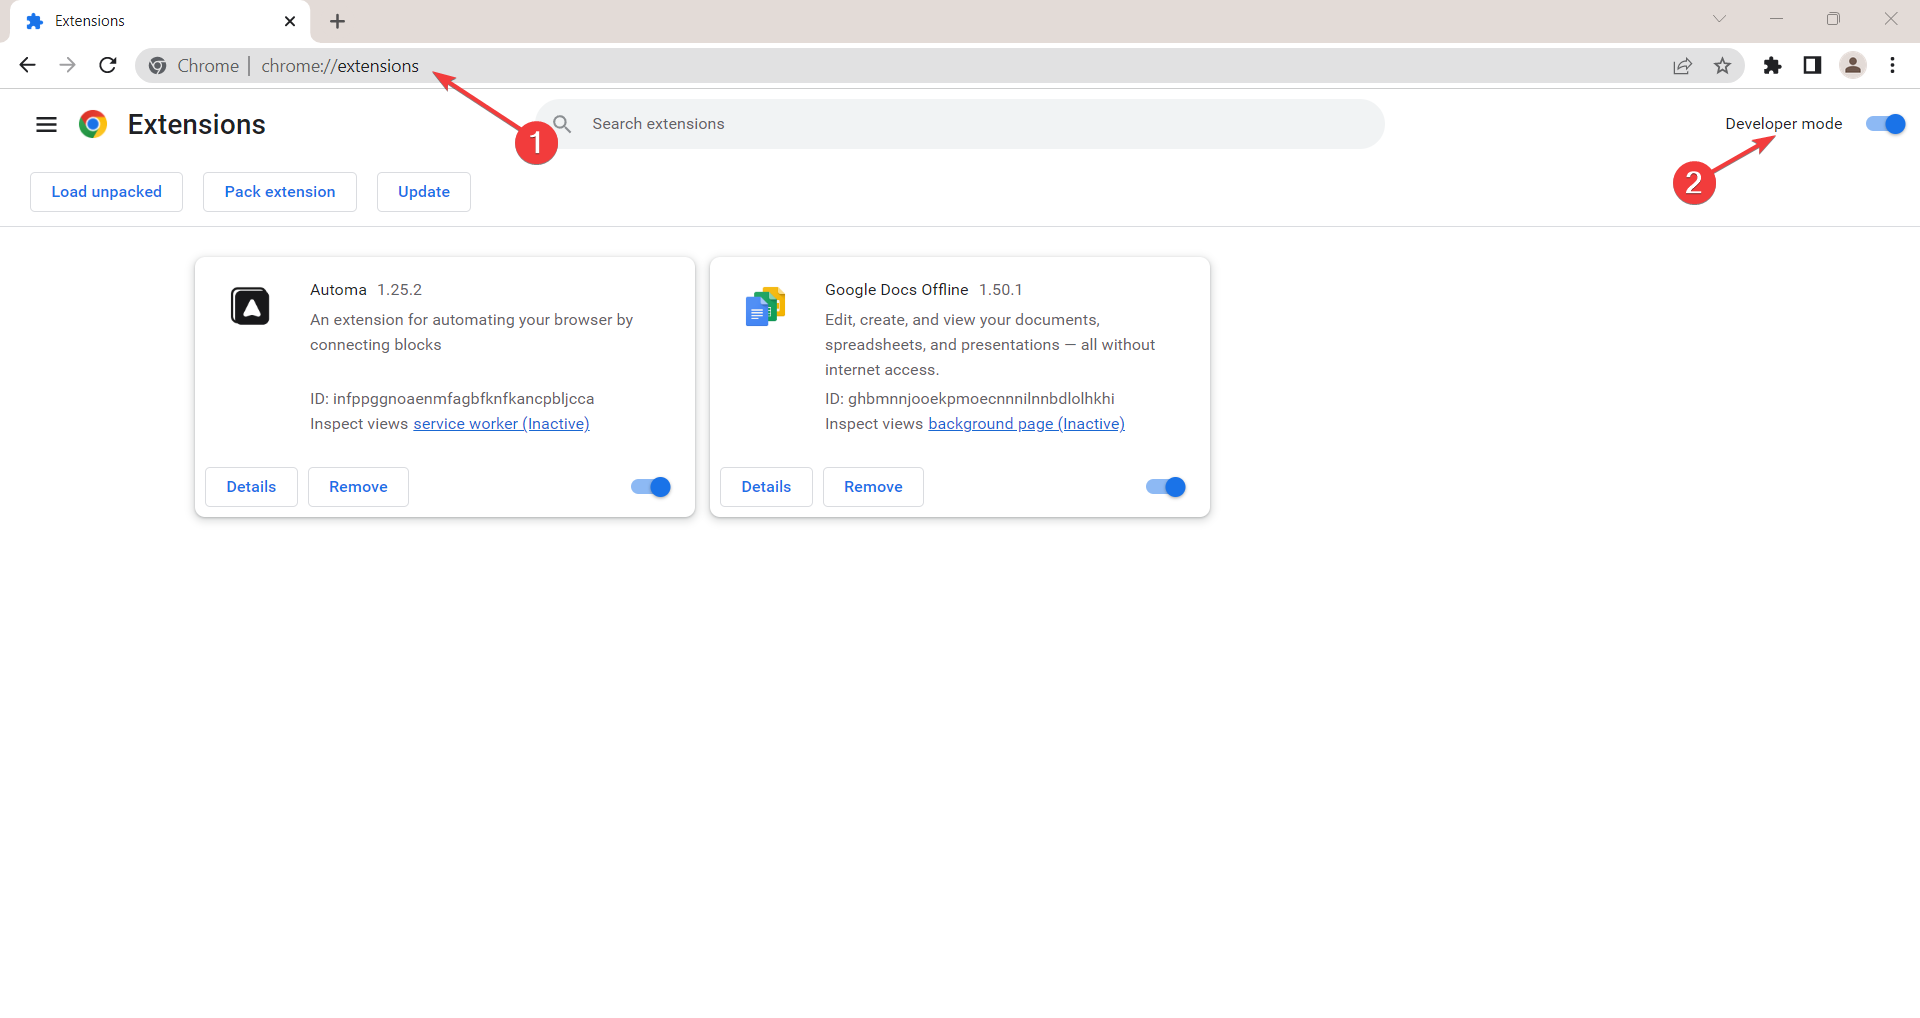The image size is (1920, 1018).
Task: Remove the Automa extension
Action: click(358, 487)
